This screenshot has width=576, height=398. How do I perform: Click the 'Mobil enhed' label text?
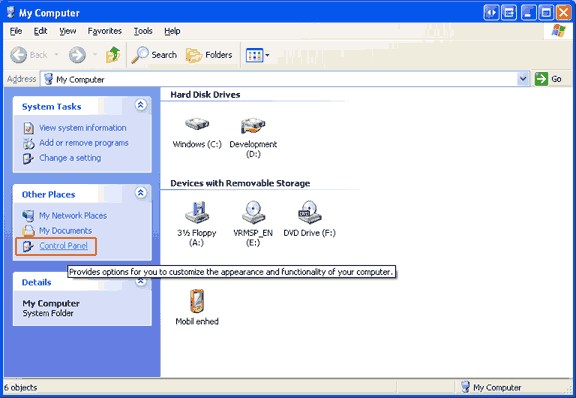197,321
